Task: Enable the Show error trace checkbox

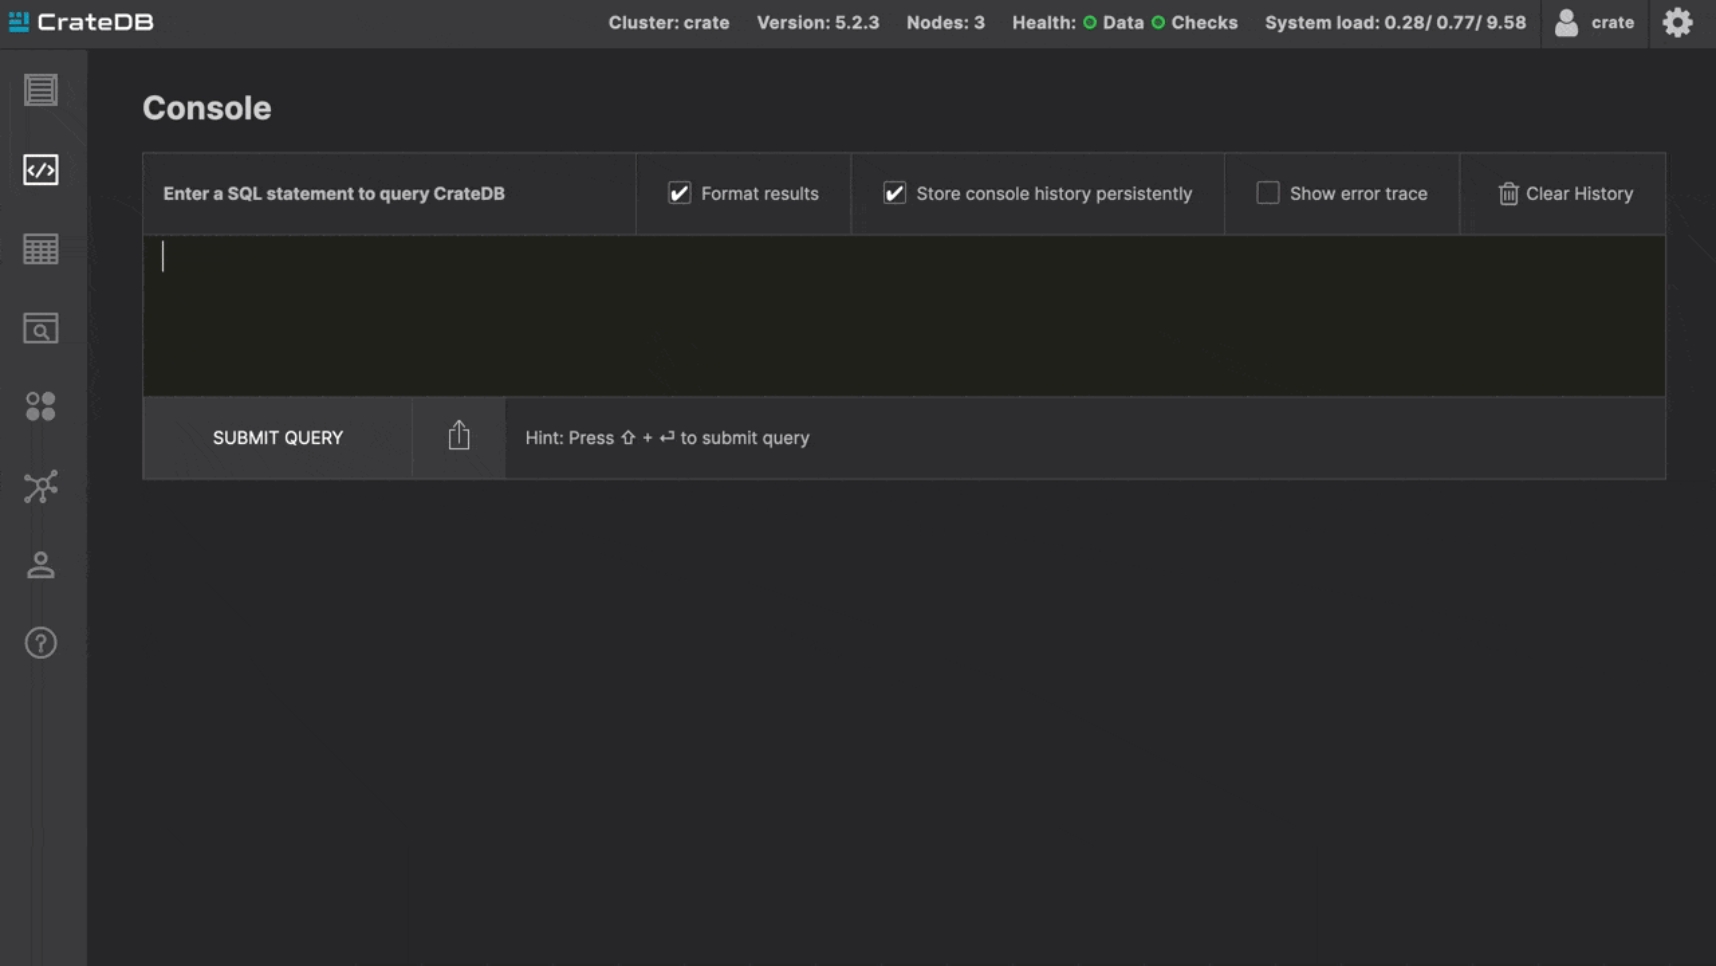Action: (1268, 193)
